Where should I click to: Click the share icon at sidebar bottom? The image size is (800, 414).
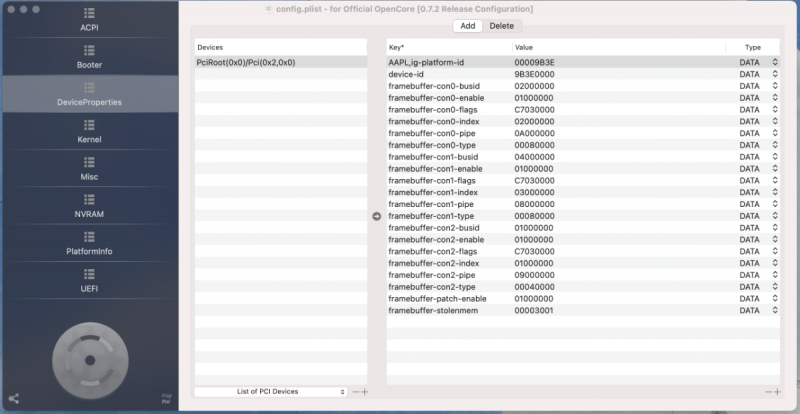click(x=14, y=399)
